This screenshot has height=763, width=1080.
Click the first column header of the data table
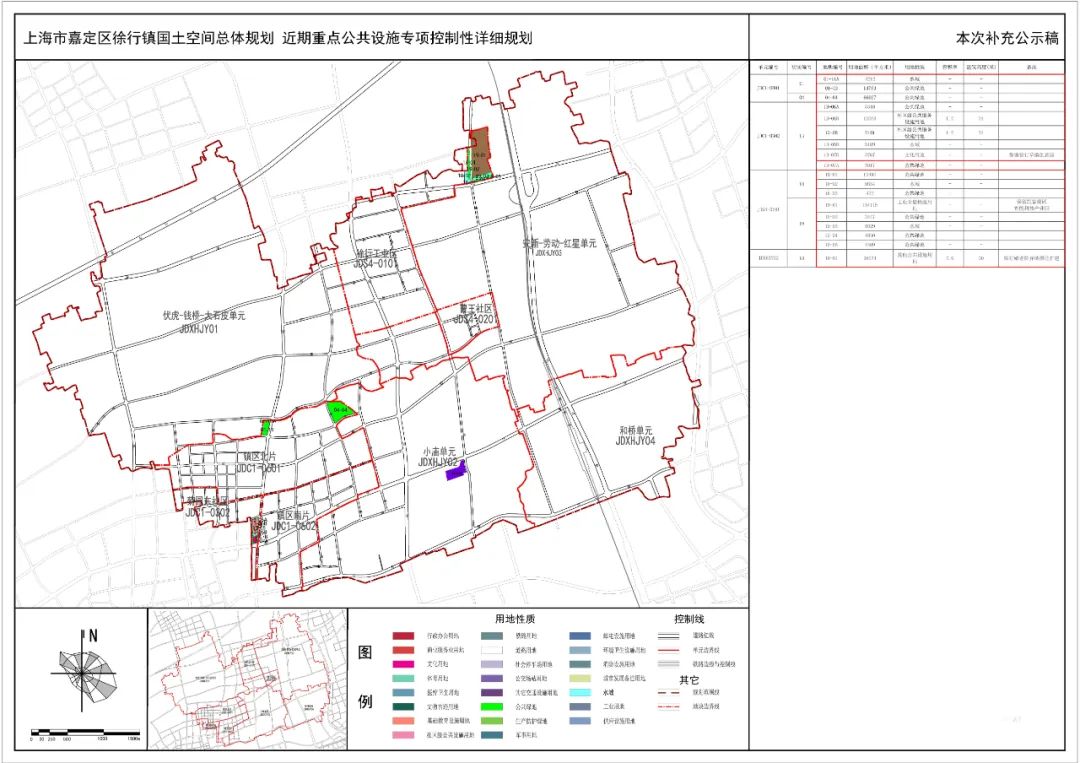point(768,67)
